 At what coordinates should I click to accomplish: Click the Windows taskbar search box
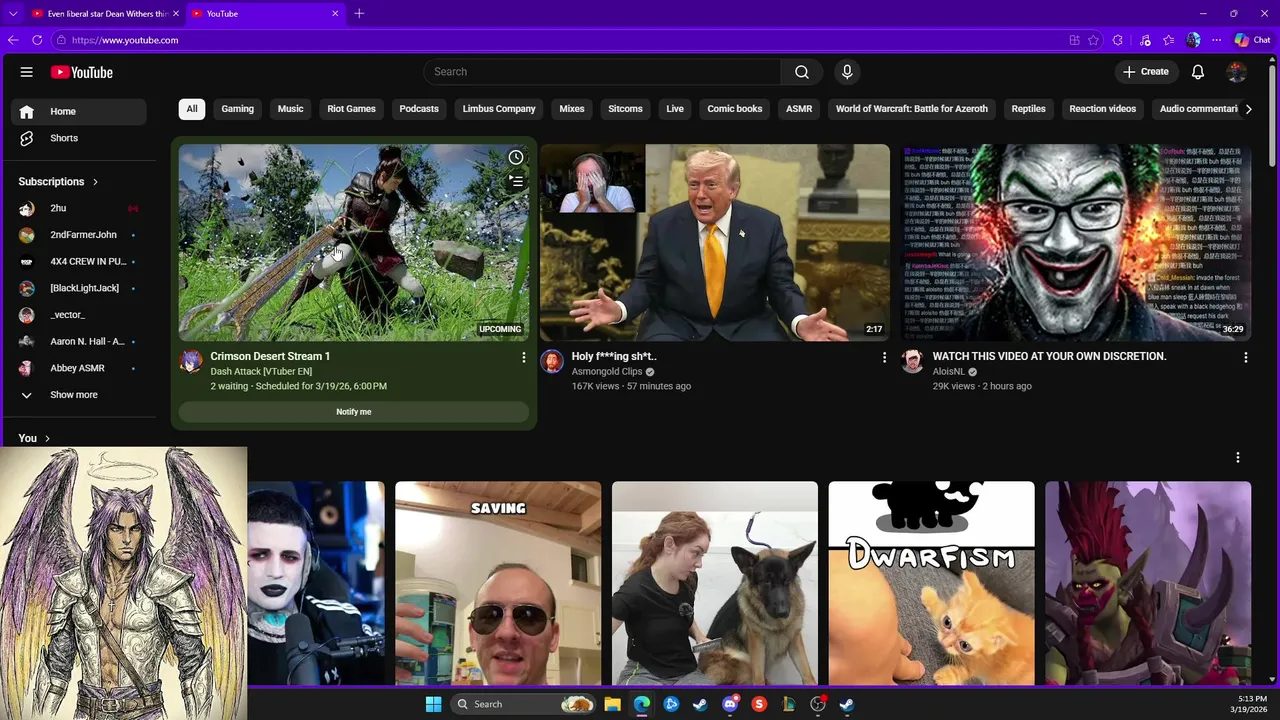[x=524, y=704]
